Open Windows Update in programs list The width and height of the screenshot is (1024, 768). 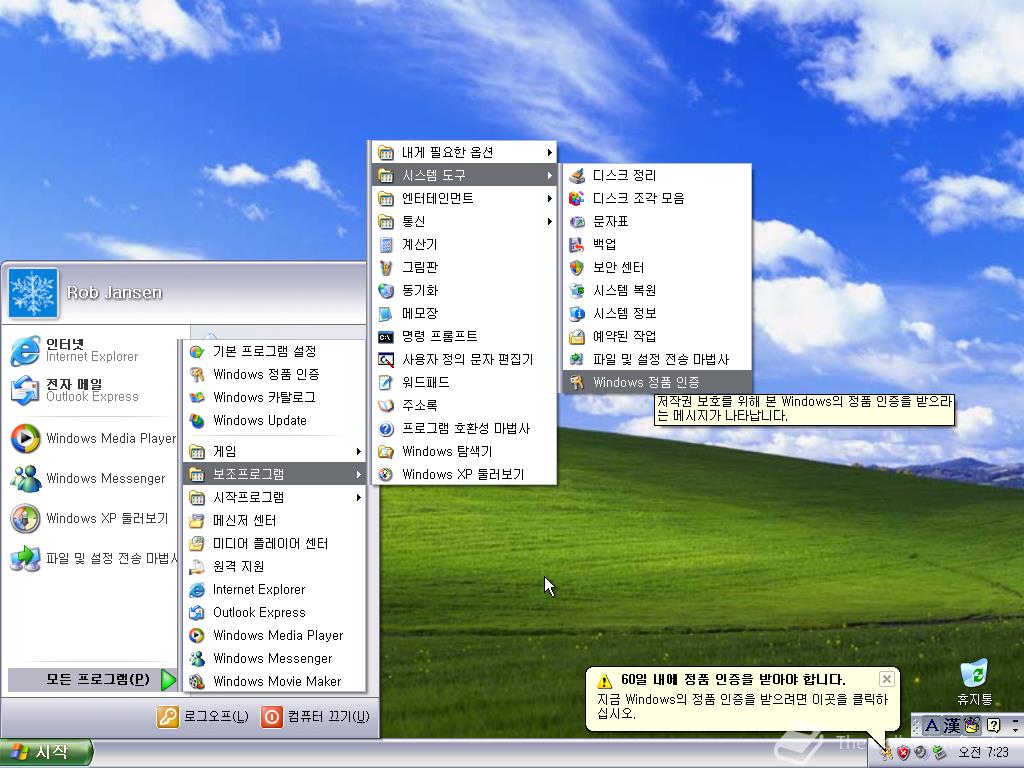tap(274, 421)
